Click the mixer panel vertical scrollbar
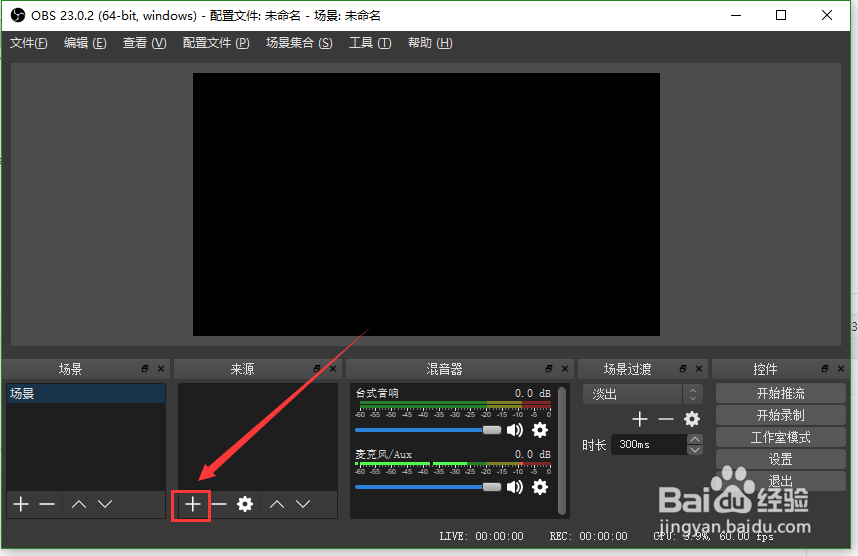Image resolution: width=858 pixels, height=556 pixels. pos(562,451)
